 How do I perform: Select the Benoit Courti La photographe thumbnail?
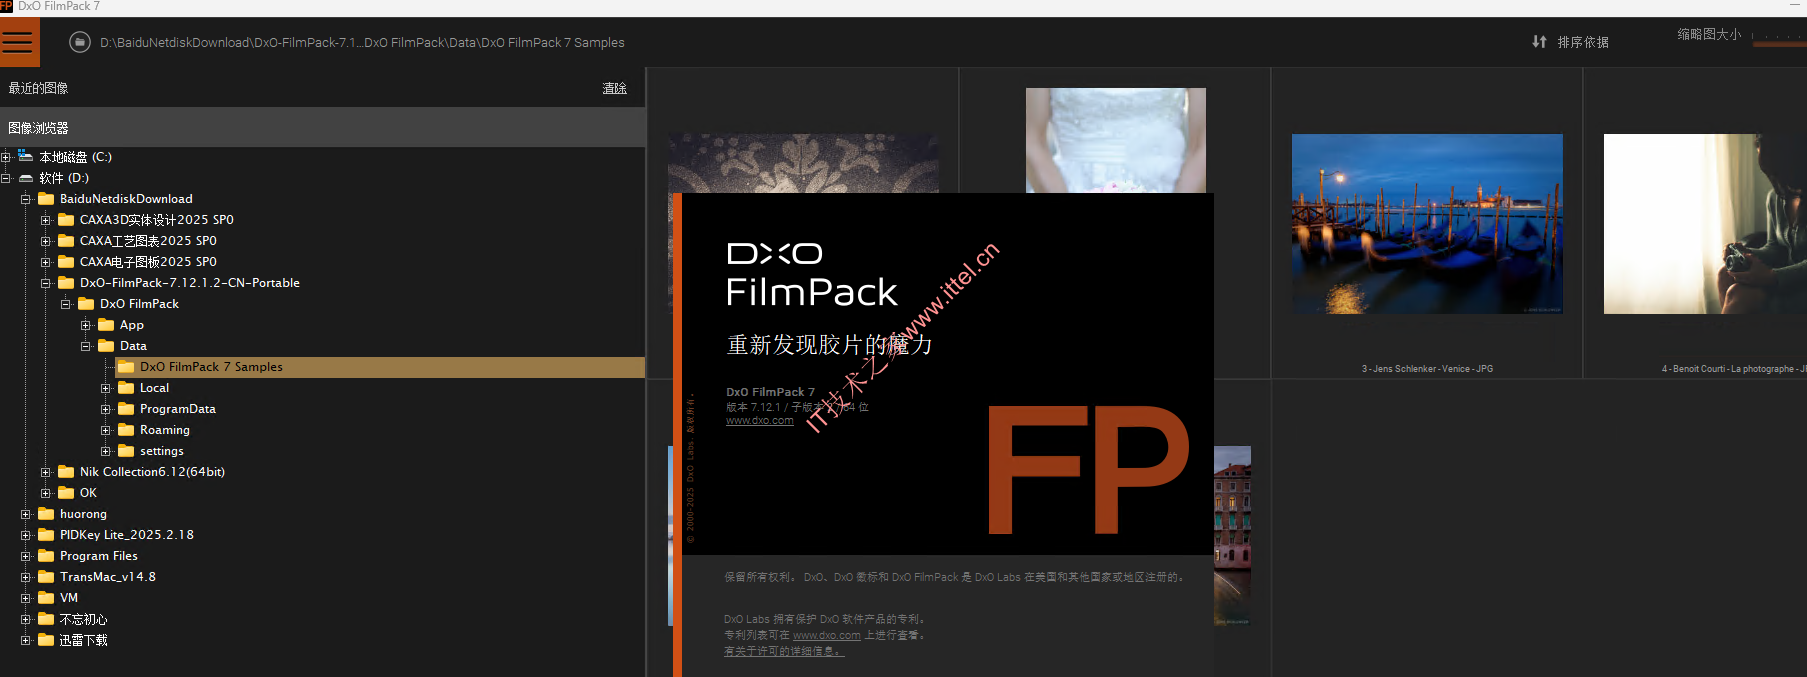(1705, 224)
